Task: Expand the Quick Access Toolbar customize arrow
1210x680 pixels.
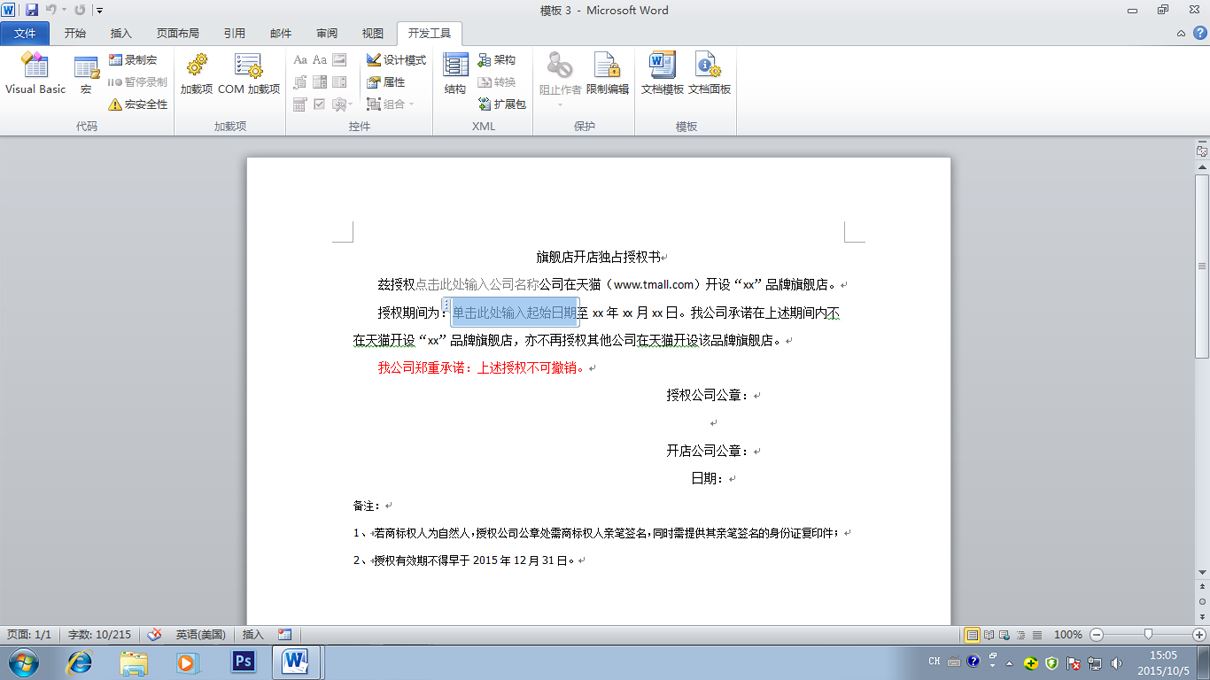Action: (x=99, y=10)
